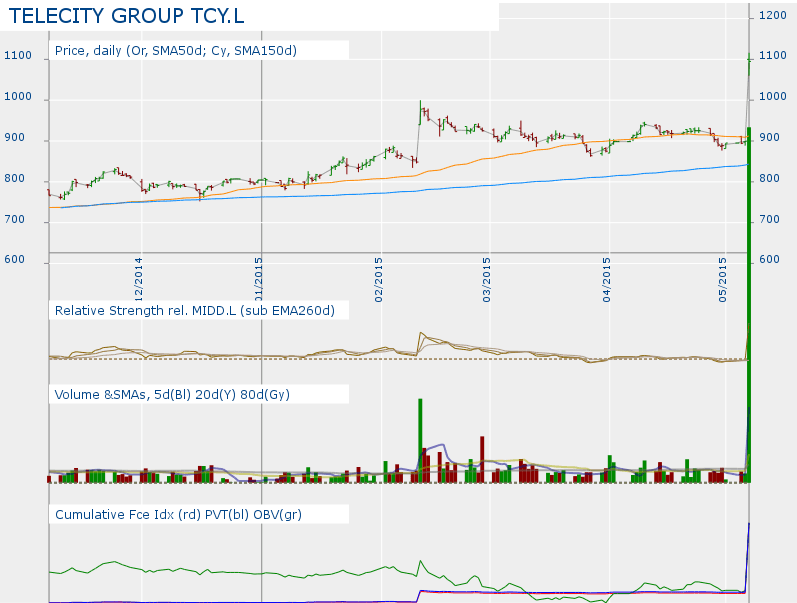Image resolution: width=797 pixels, height=603 pixels.
Task: Click the 900 value on left axis
Action: point(15,138)
